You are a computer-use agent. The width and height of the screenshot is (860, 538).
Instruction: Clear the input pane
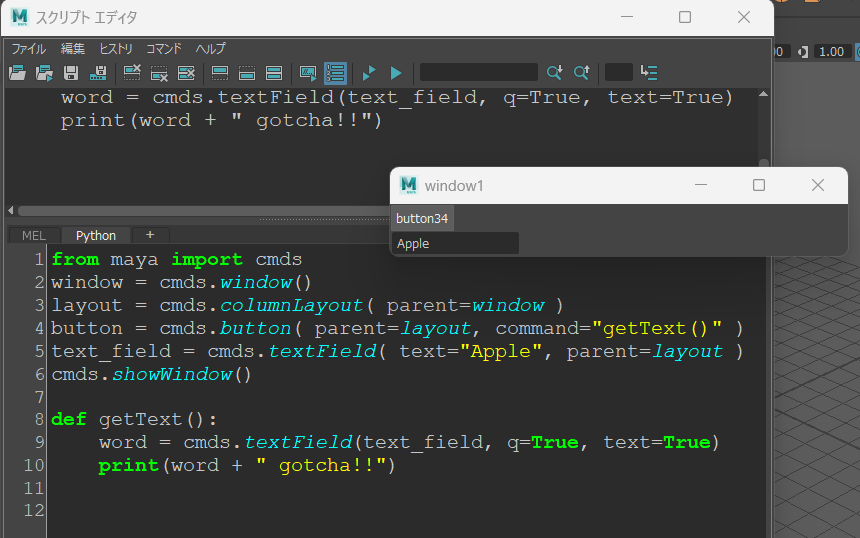click(159, 73)
